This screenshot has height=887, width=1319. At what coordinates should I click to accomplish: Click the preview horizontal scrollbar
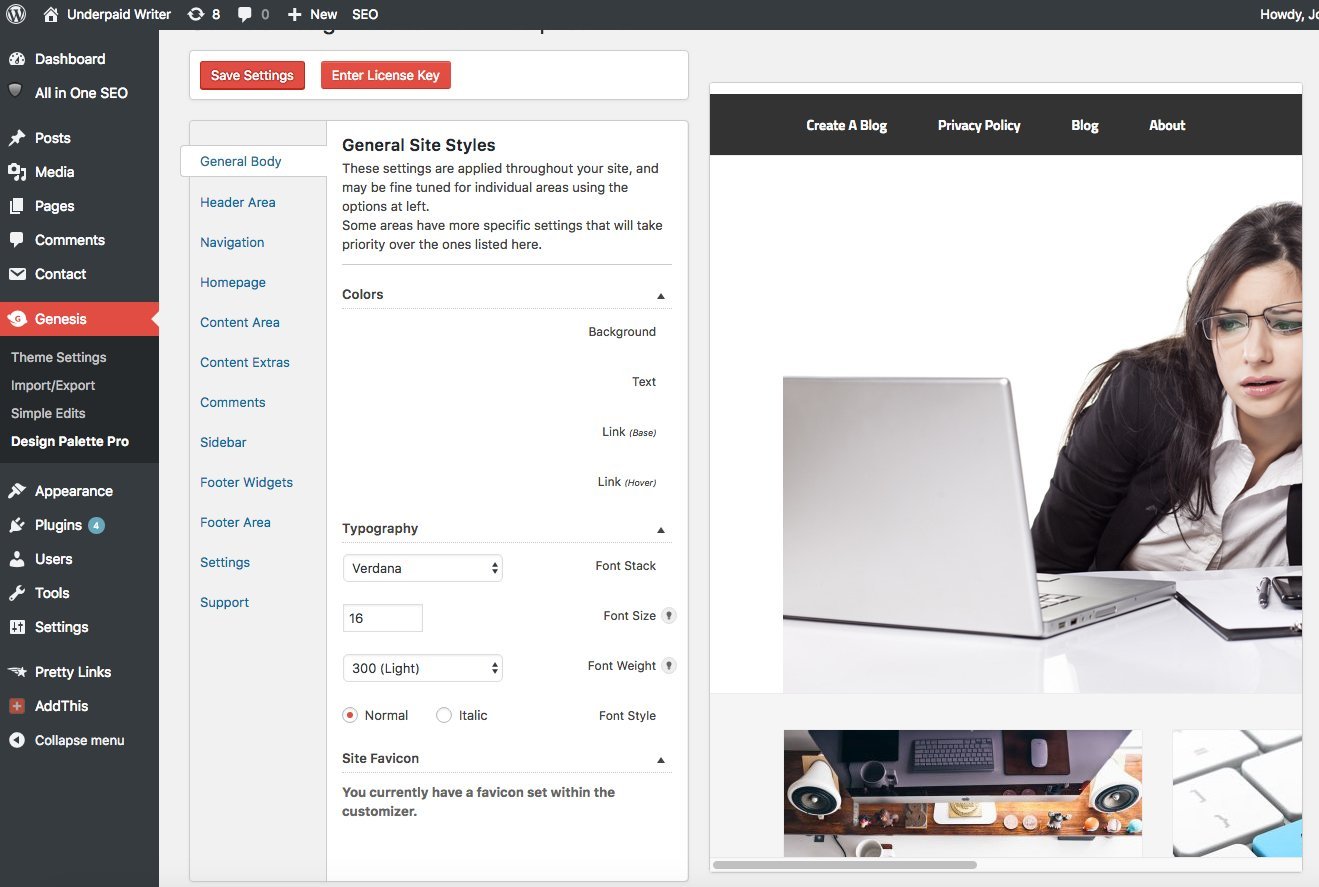(x=845, y=864)
